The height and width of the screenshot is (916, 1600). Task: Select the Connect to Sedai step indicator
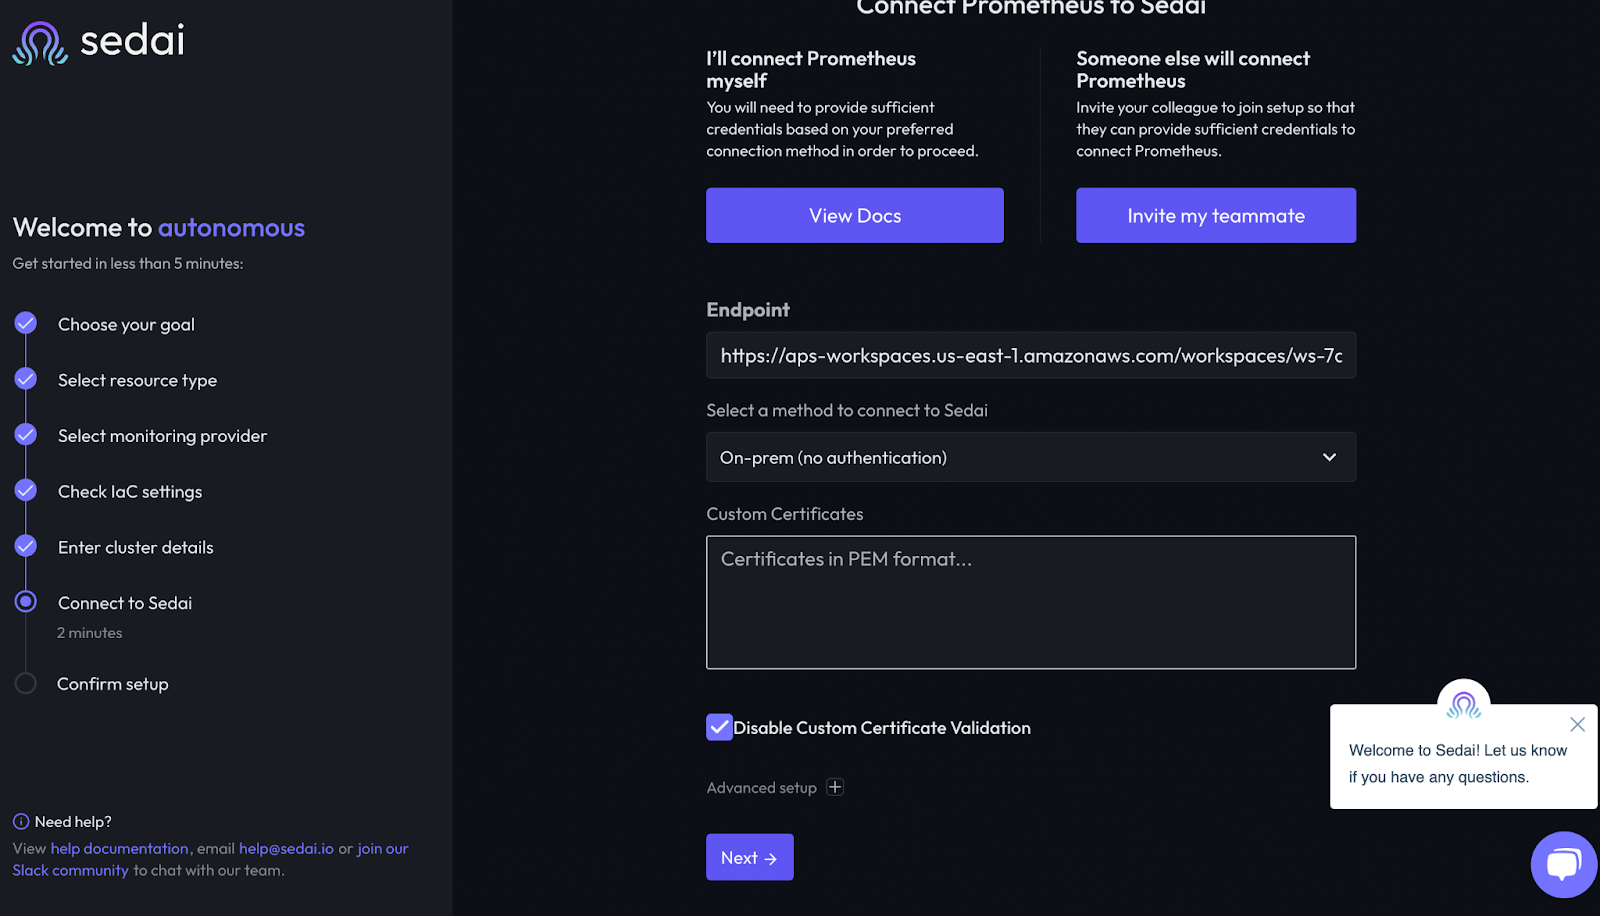25,601
